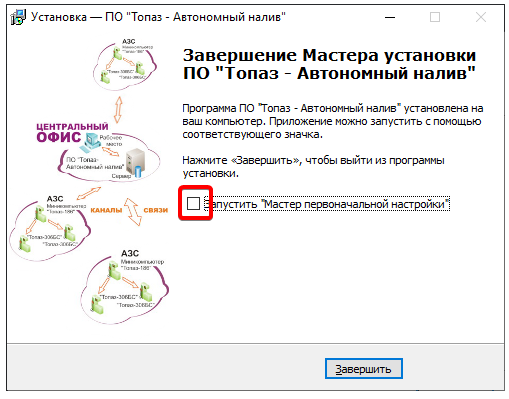The image size is (509, 399).
Task: Click the double arrow between КАНАЛЫ and СВЯЗИ
Action: (x=133, y=212)
